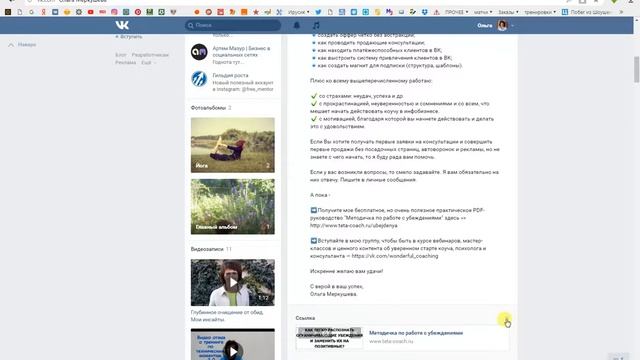The height and width of the screenshot is (360, 640).
Task: Show hidden bookmarks with the double-arrow
Action: (x=621, y=12)
